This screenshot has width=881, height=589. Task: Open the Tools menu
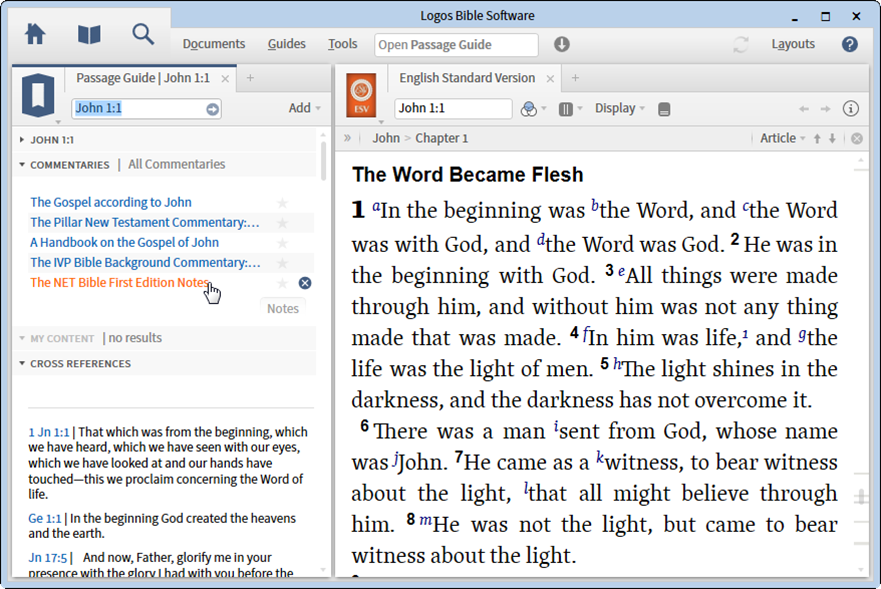(343, 44)
